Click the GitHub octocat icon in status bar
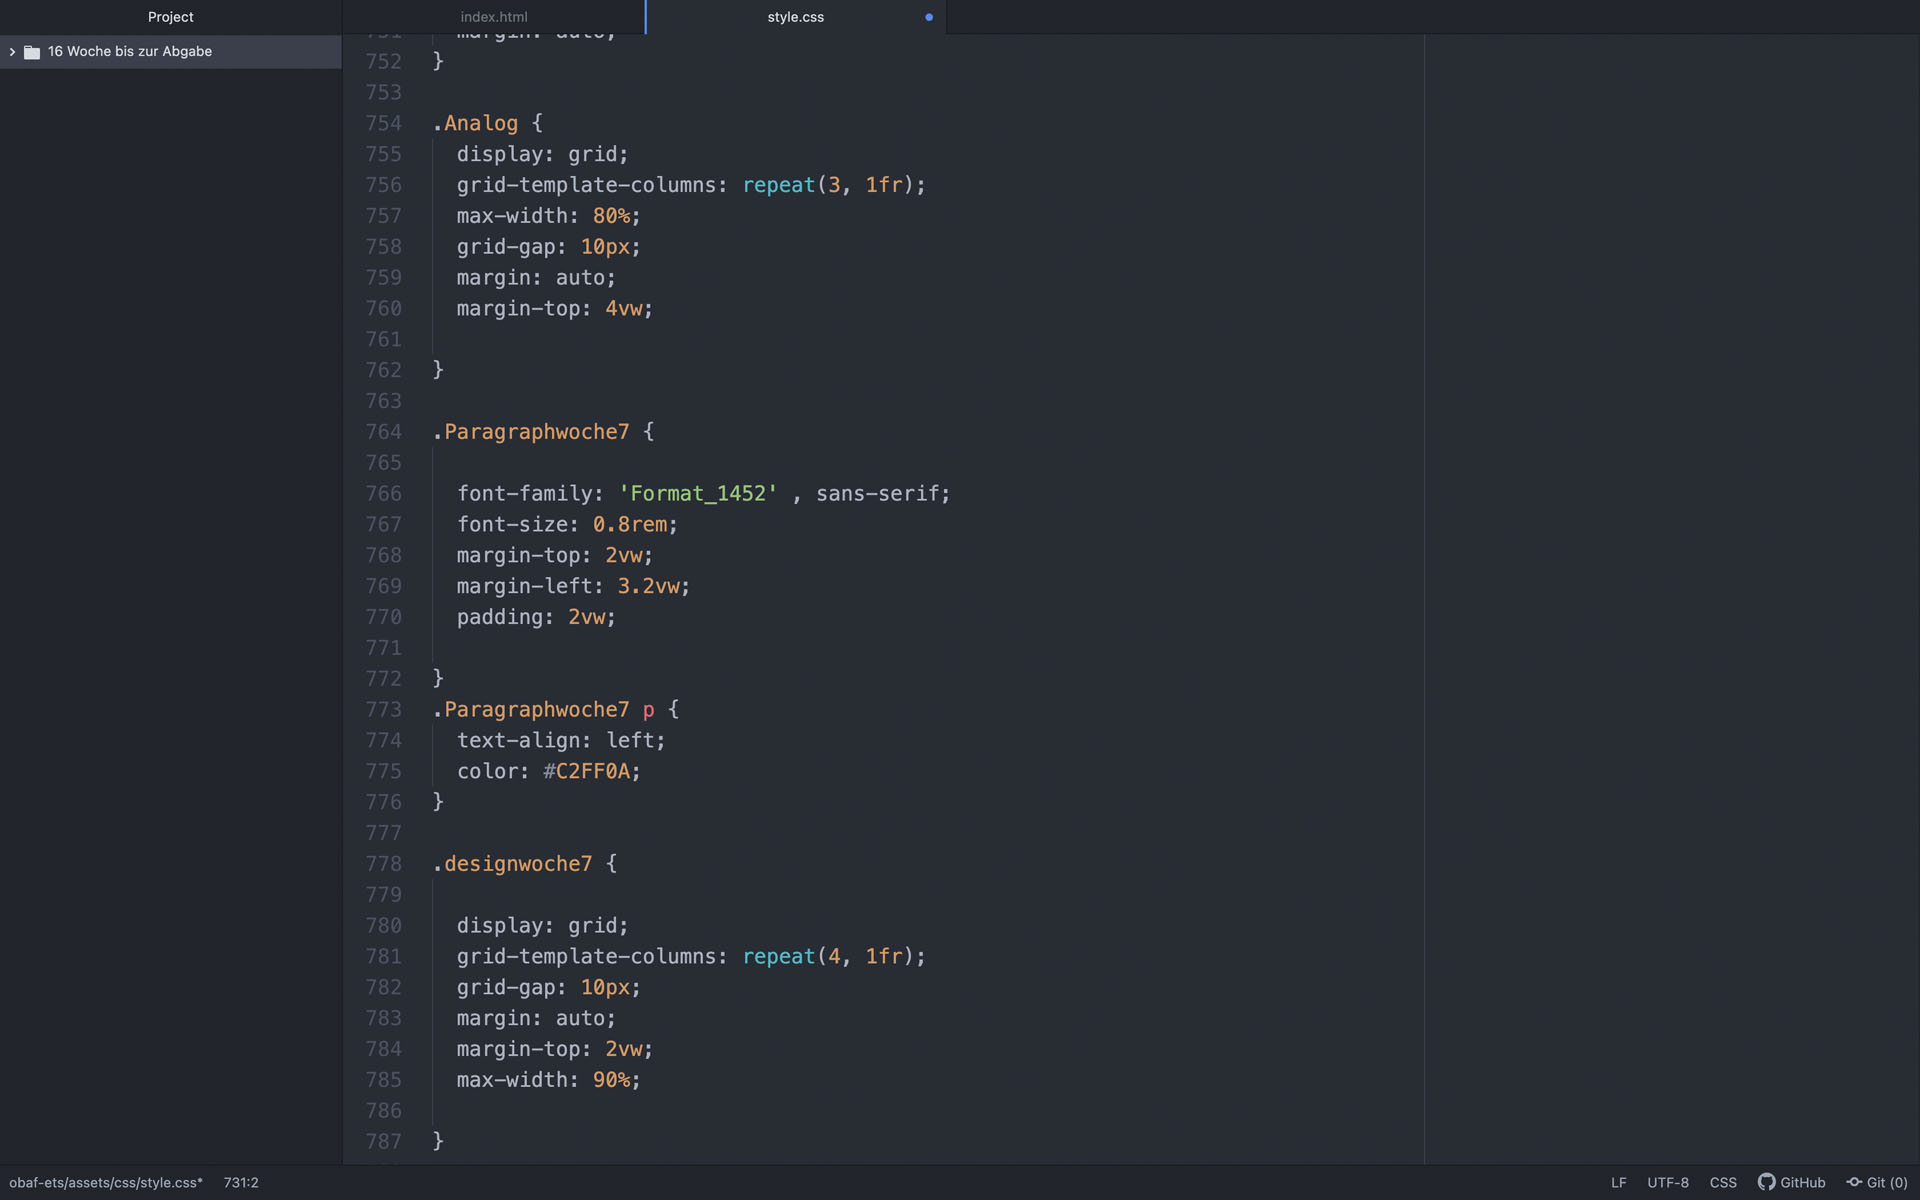 [1767, 1182]
